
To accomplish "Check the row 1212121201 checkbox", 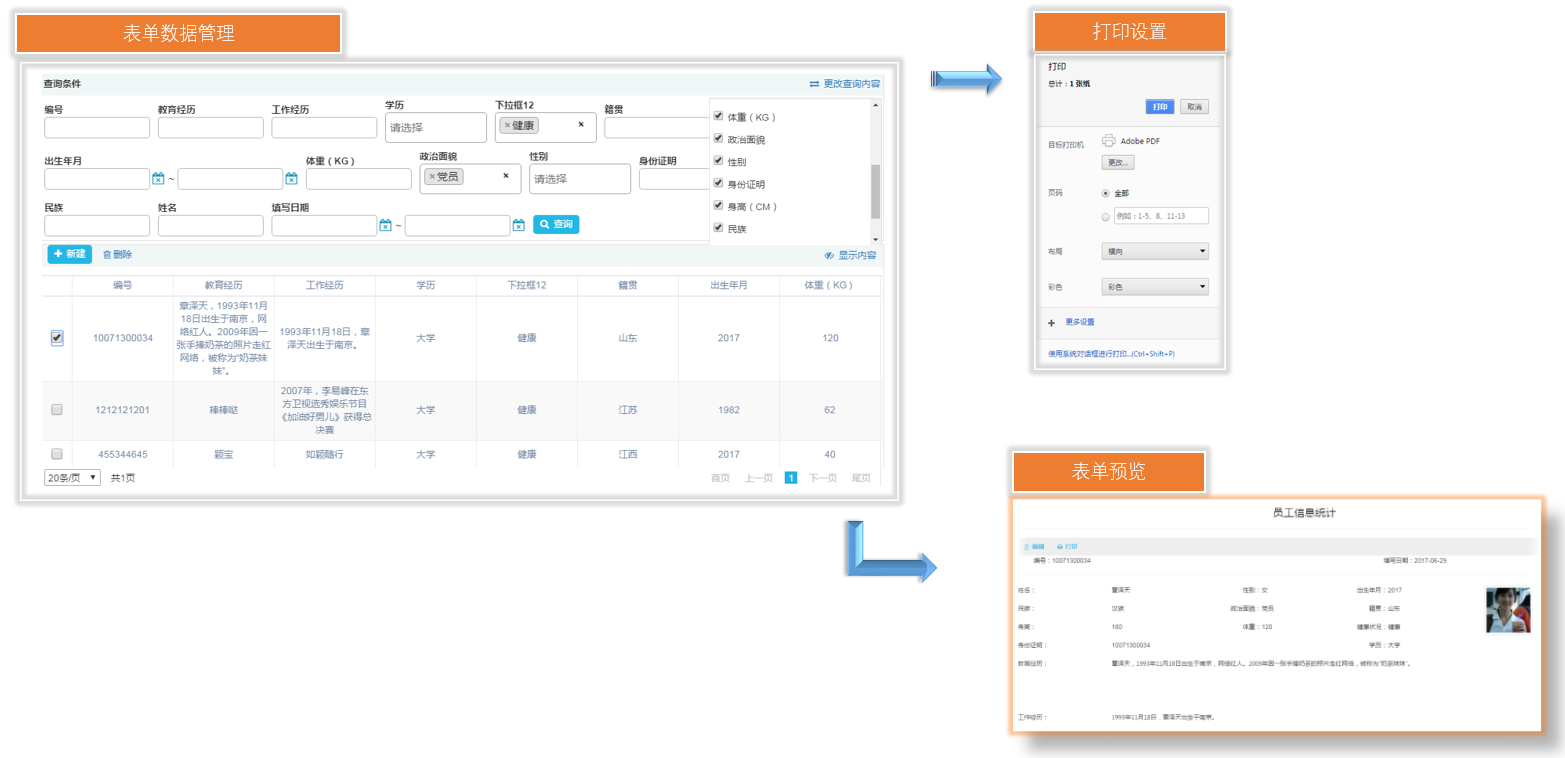I will [57, 409].
